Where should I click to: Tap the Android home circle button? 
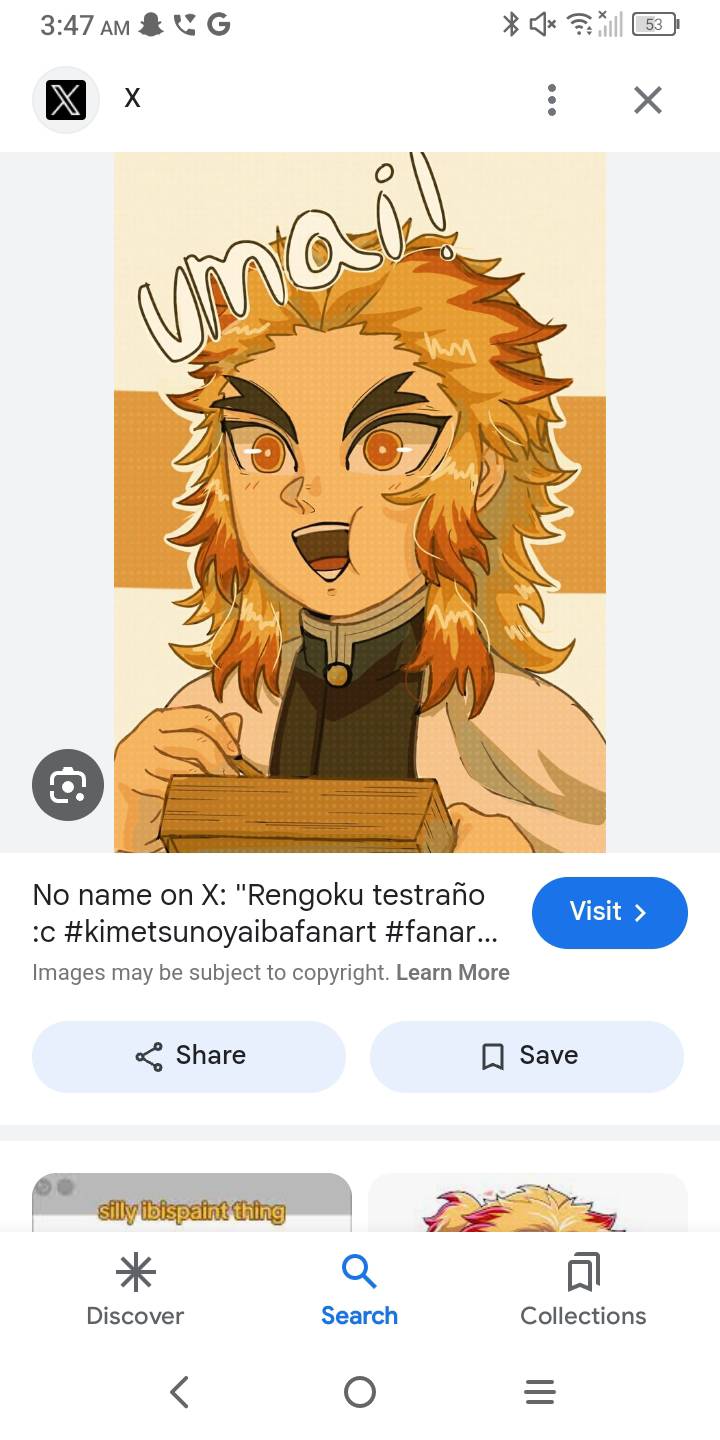(360, 1392)
